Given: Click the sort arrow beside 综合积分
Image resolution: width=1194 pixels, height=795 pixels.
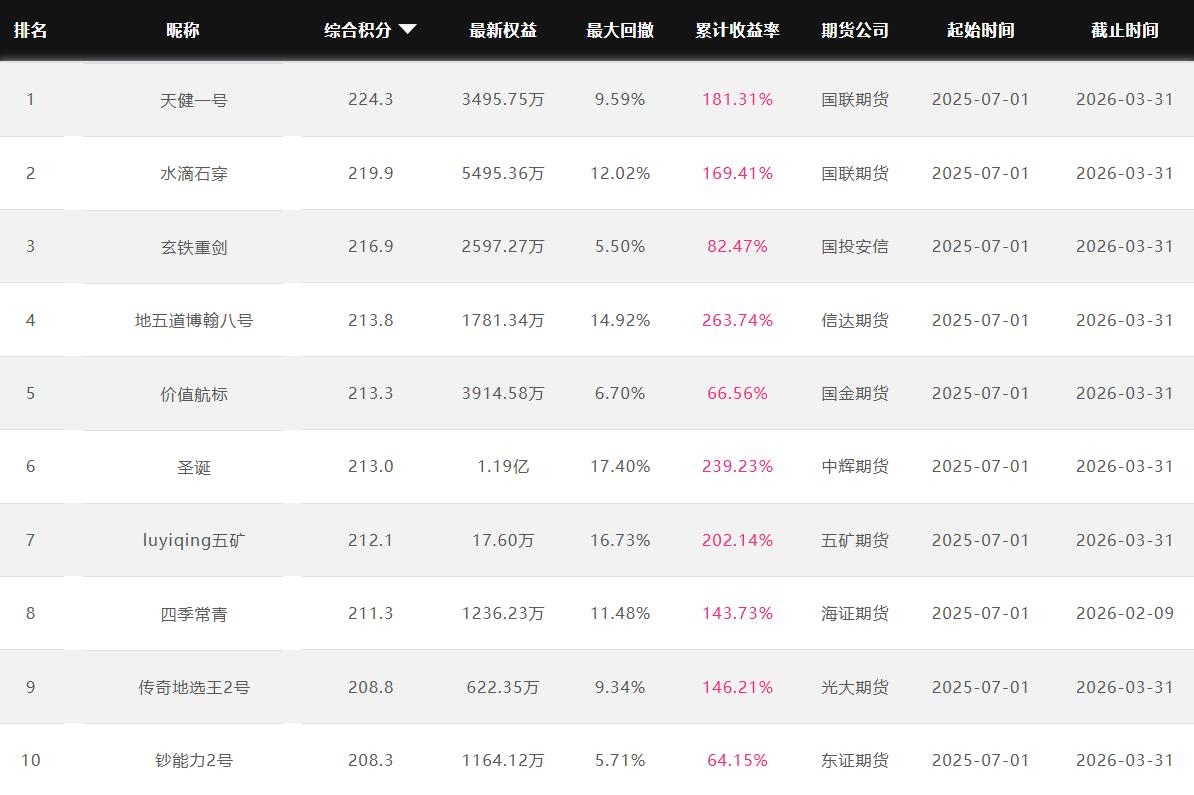Looking at the screenshot, I should [x=407, y=30].
